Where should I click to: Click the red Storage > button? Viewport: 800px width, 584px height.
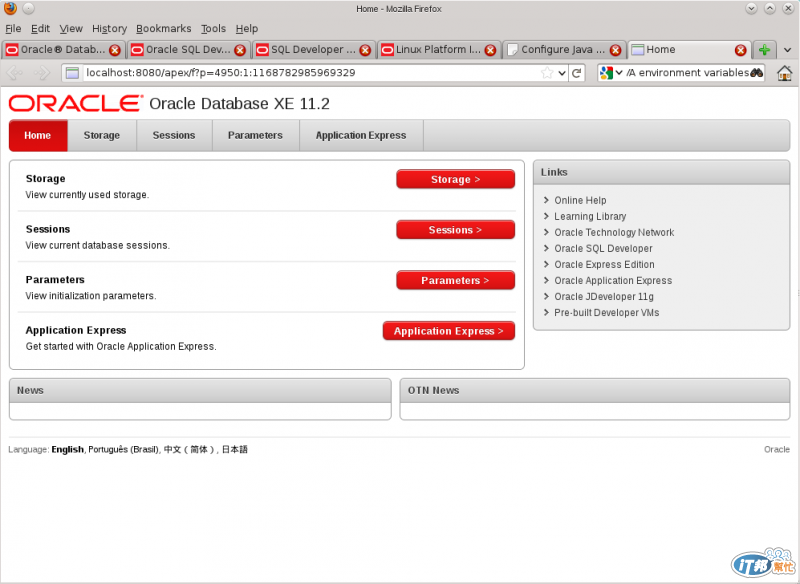coord(456,179)
